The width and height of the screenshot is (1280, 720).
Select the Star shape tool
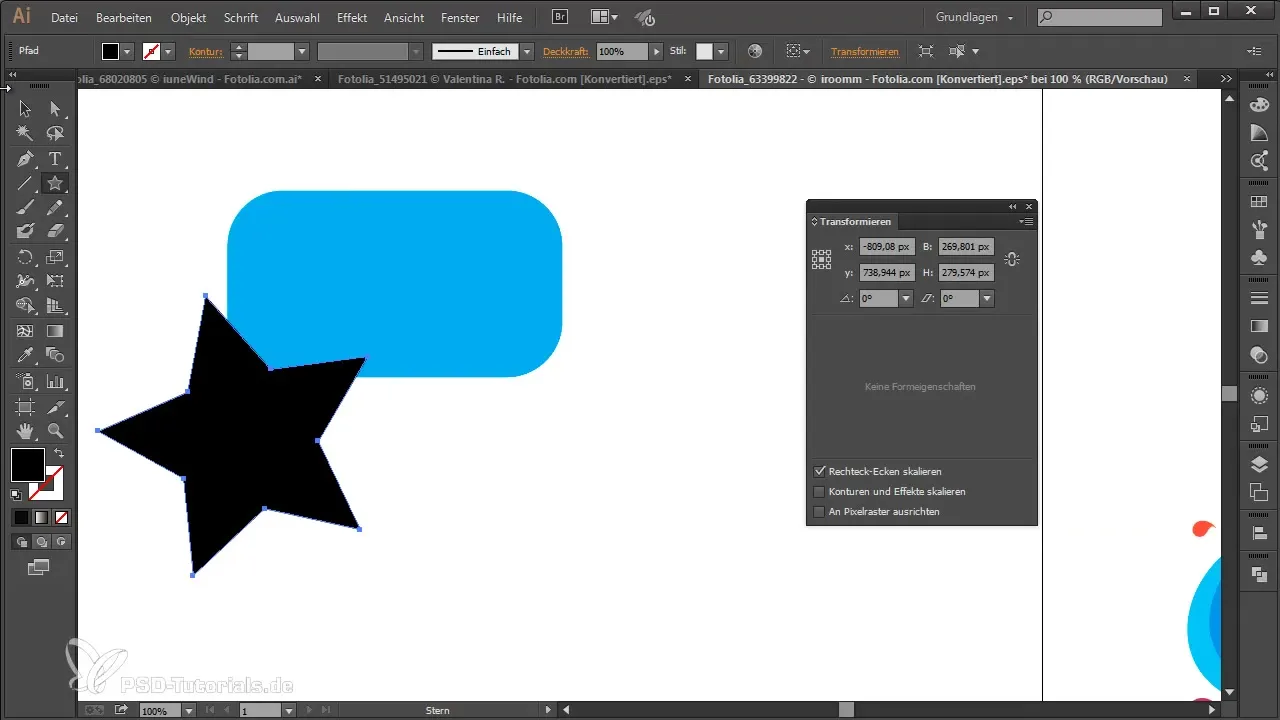tap(55, 184)
